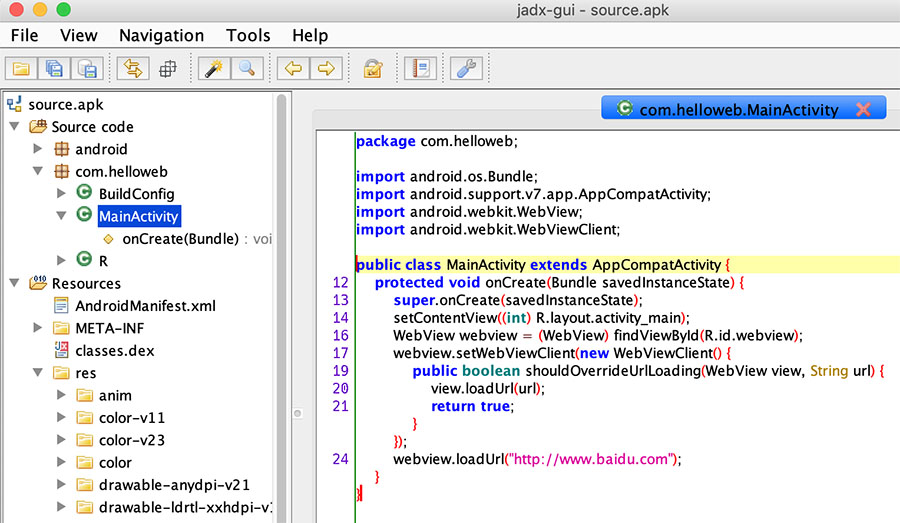
Task: Click the http://www.baidu.com string in code
Action: pos(592,459)
